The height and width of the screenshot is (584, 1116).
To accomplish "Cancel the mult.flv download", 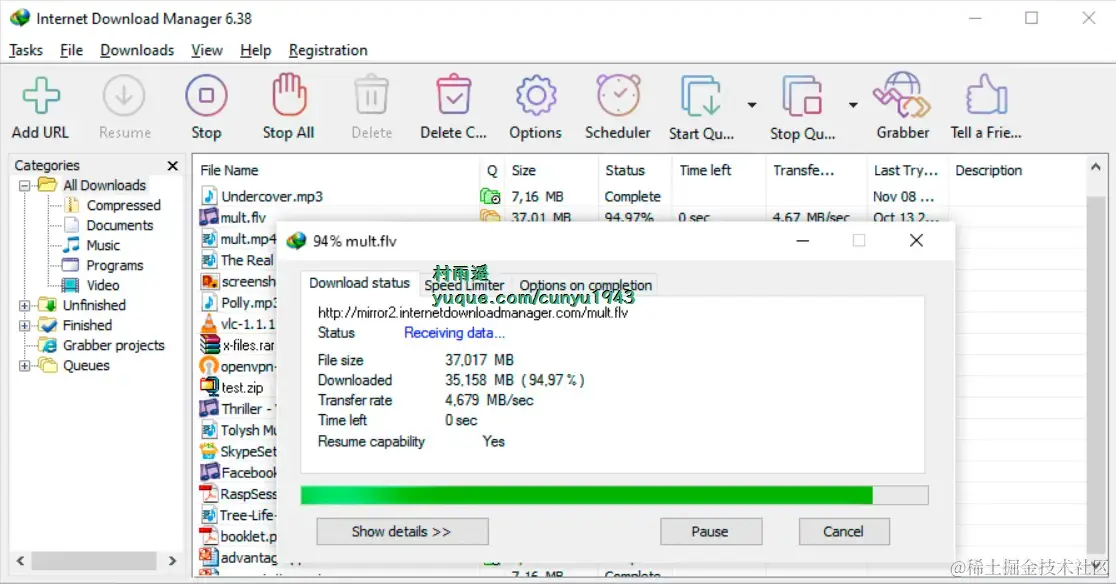I will (x=844, y=531).
